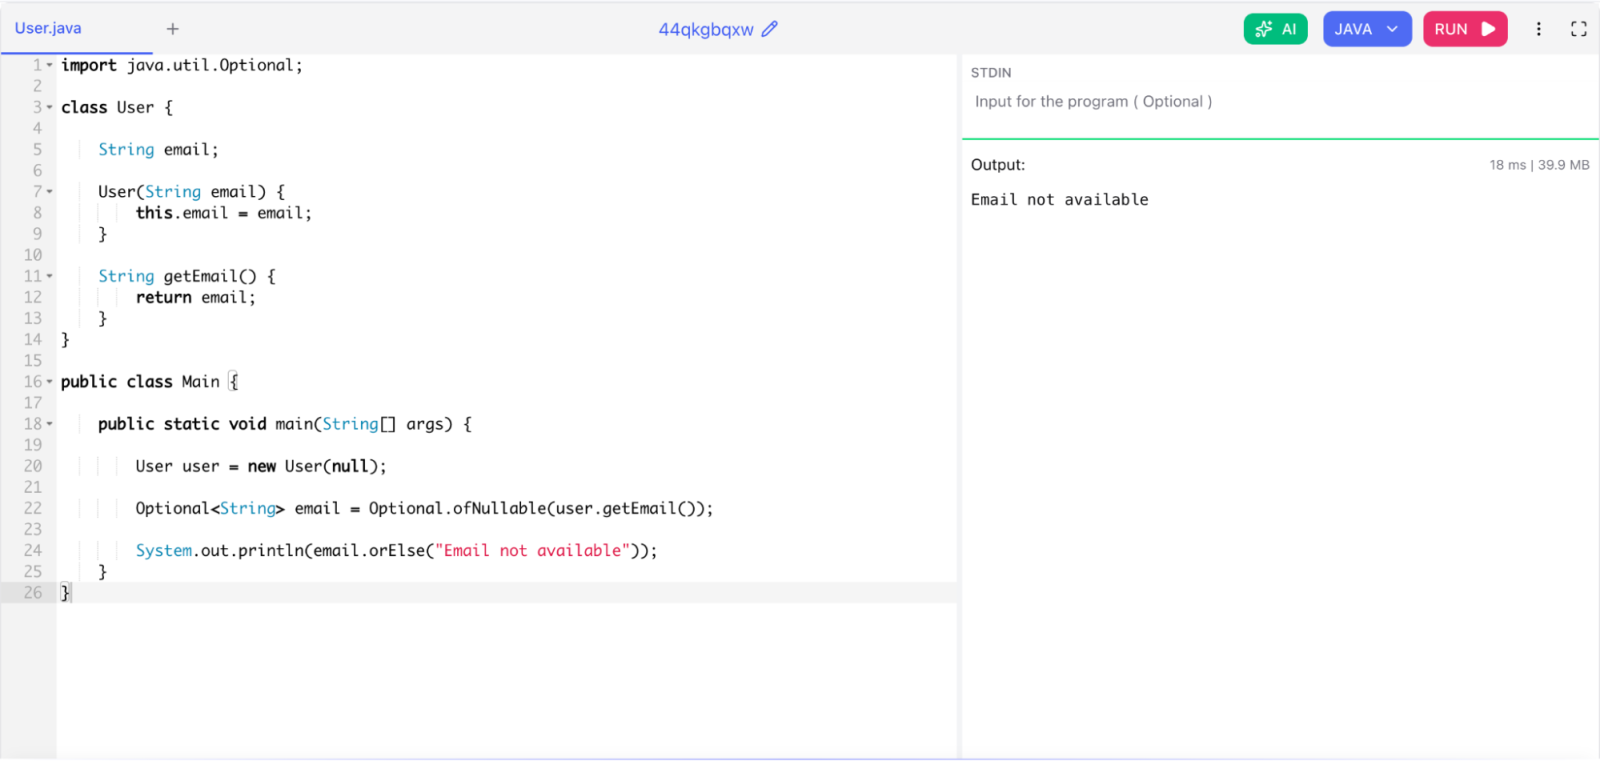This screenshot has height=761, width=1600.
Task: Open the User.java file tab
Action: [48, 28]
